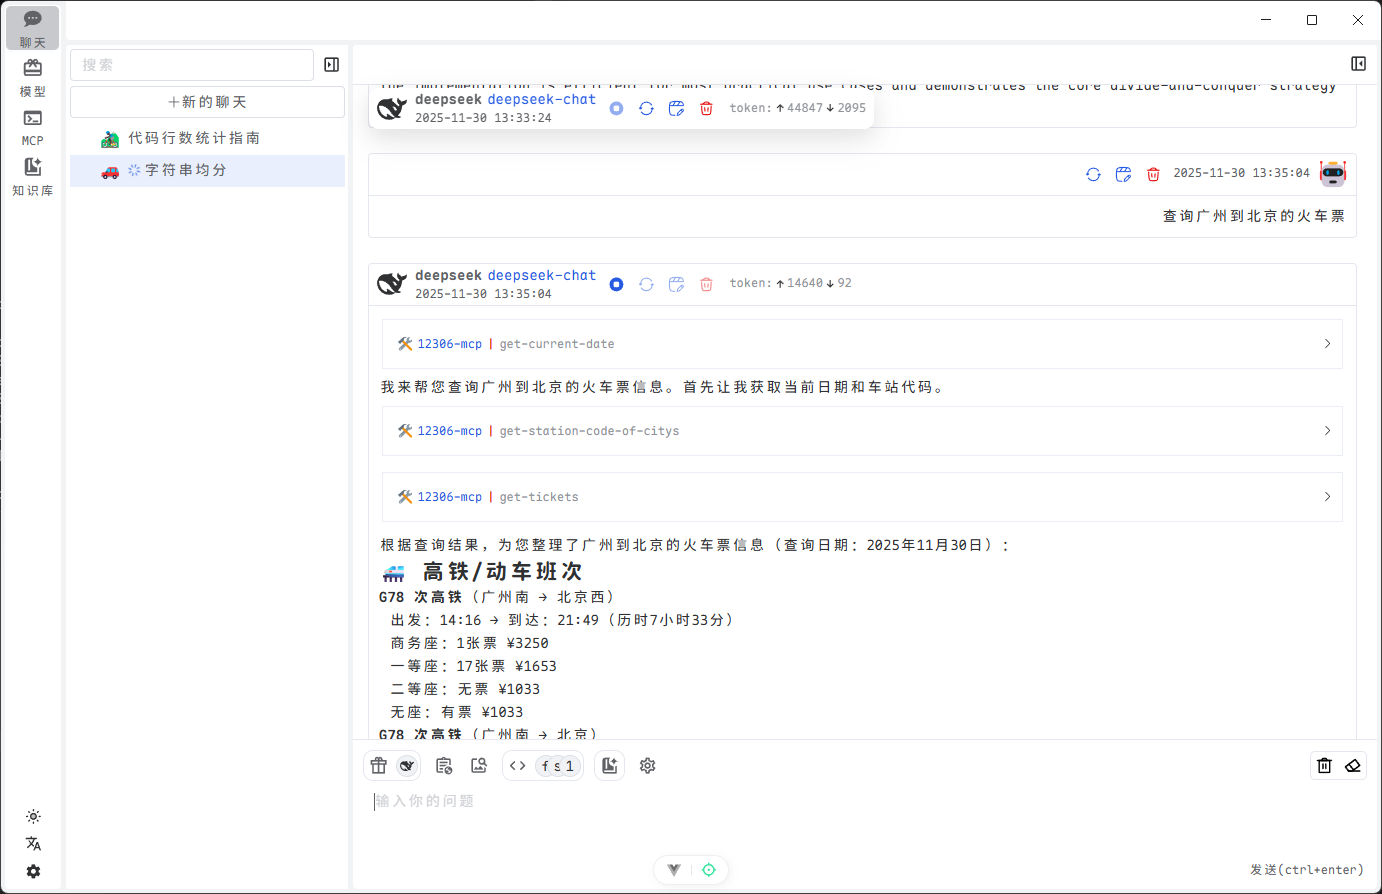
Task: Stop generation on the 13:35:04 deepseek reply
Action: (x=616, y=284)
